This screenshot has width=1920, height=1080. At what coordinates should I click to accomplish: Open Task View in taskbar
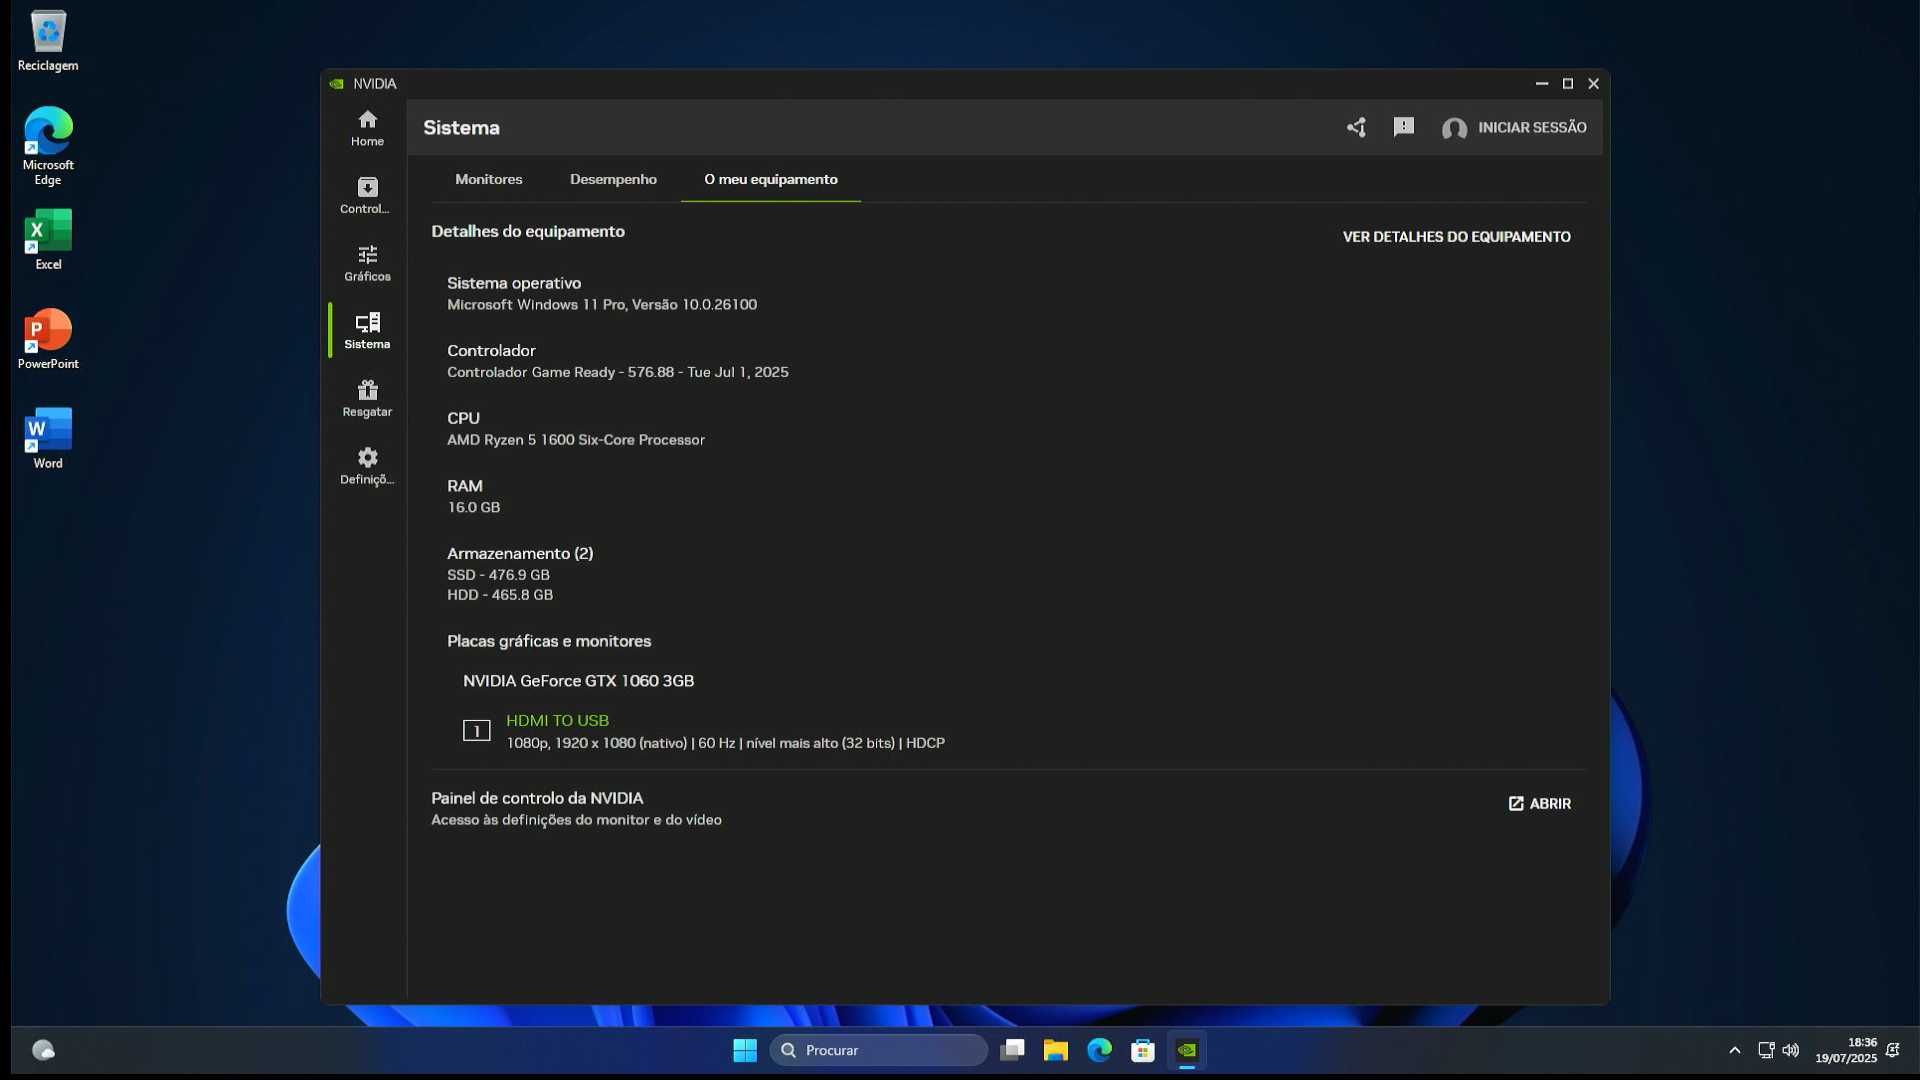coord(1012,1050)
